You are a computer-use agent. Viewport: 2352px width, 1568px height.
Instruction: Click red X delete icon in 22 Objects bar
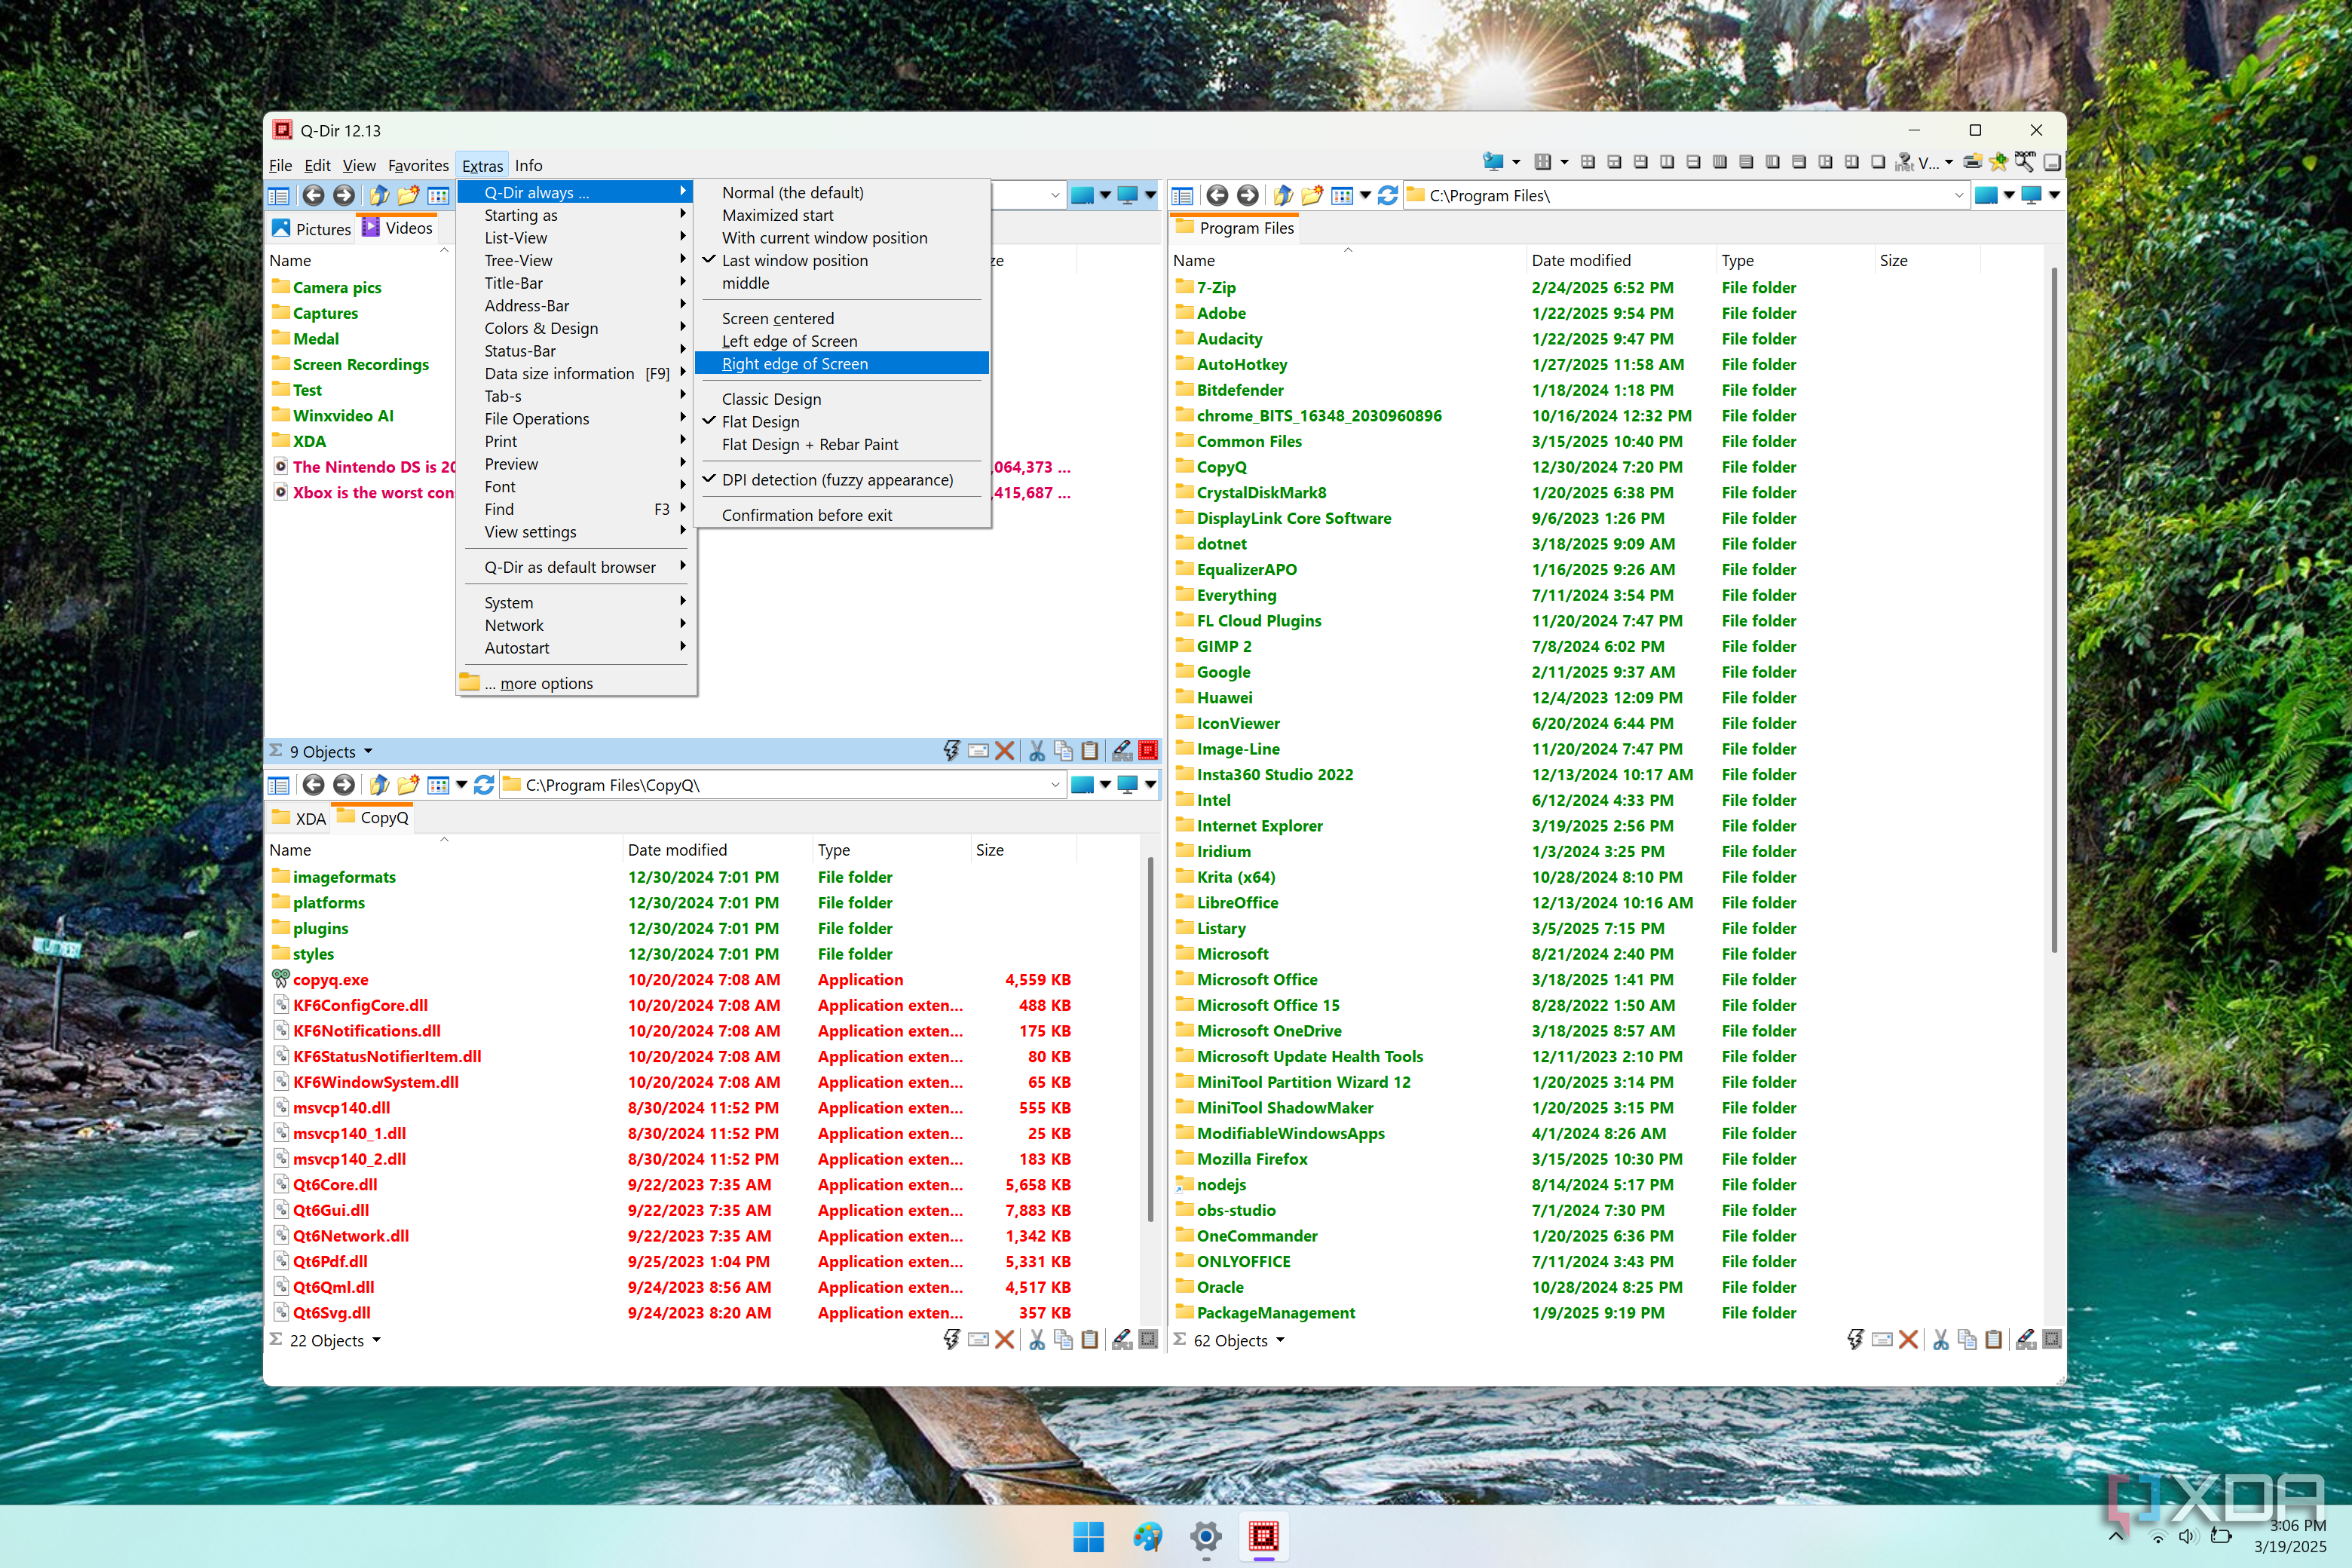click(1005, 1340)
